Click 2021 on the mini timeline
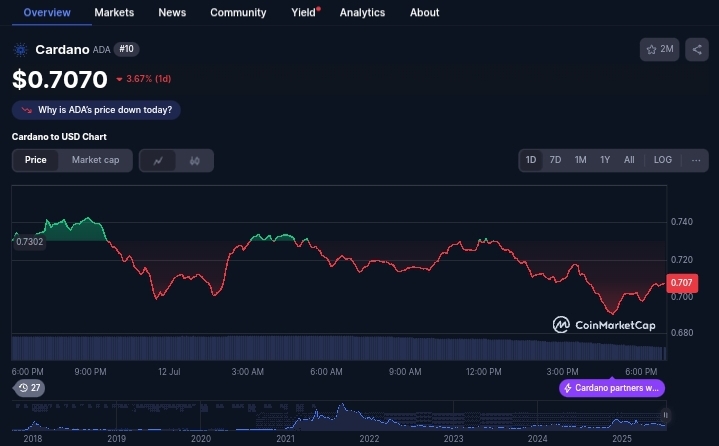The height and width of the screenshot is (446, 719). [285, 439]
